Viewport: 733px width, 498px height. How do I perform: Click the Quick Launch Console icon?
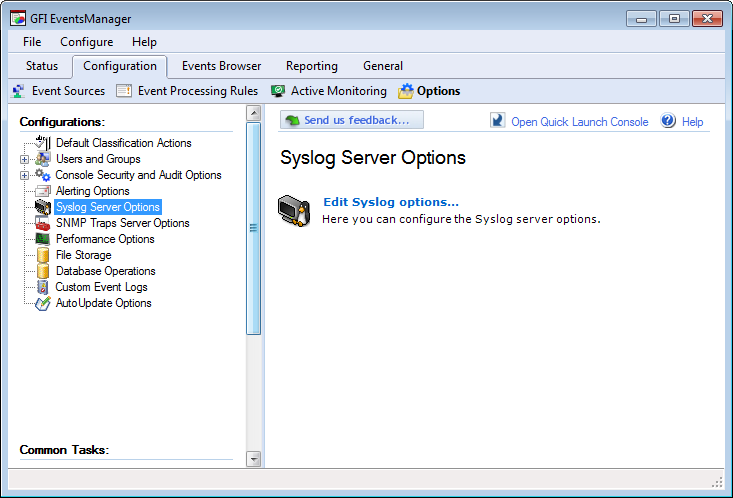point(497,121)
